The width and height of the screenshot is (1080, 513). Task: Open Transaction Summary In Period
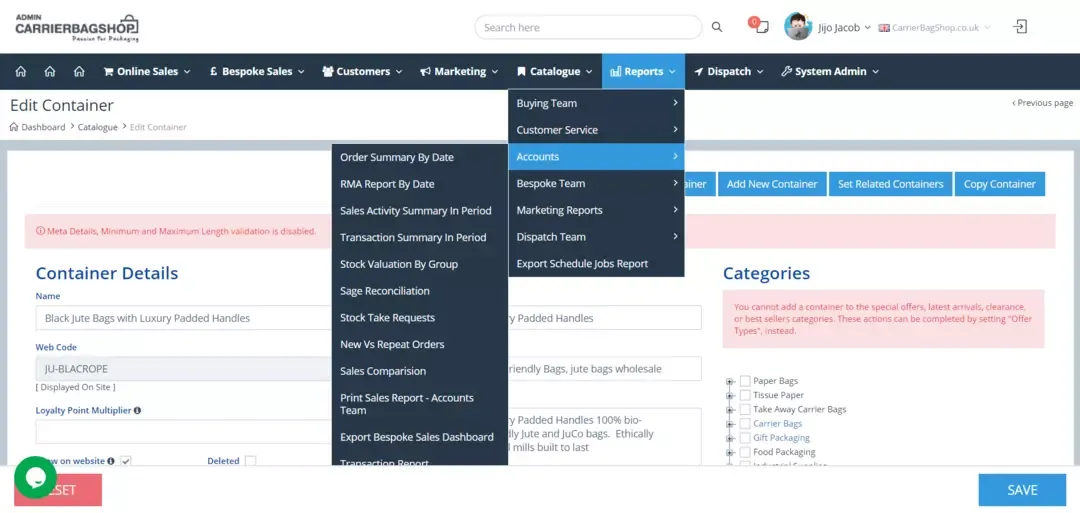click(419, 238)
